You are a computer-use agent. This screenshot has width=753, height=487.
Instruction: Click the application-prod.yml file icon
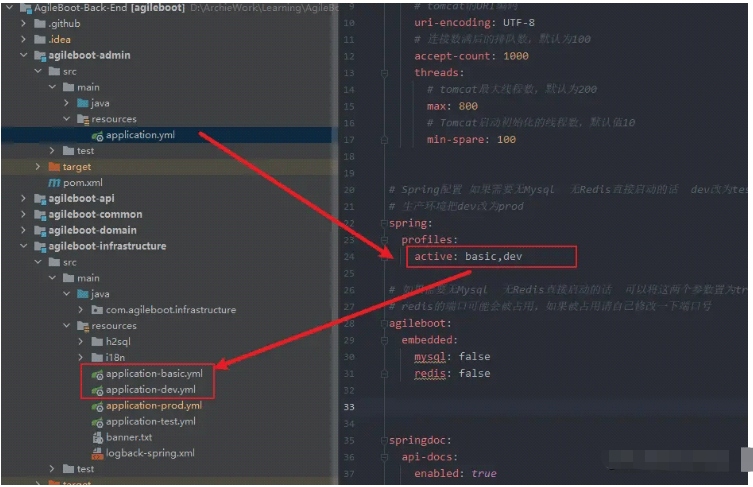(x=97, y=406)
